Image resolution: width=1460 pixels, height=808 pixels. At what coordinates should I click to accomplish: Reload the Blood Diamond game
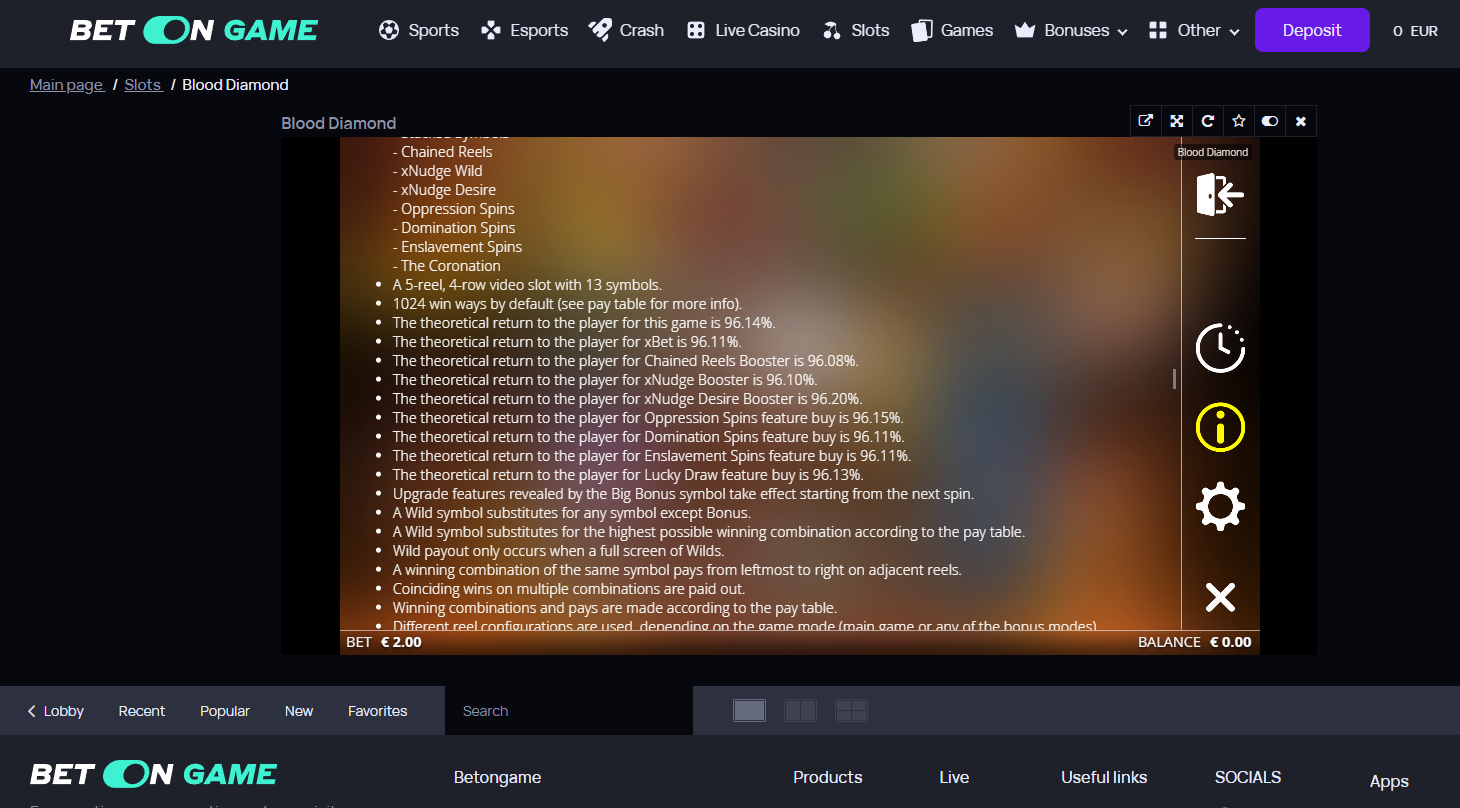tap(1208, 121)
